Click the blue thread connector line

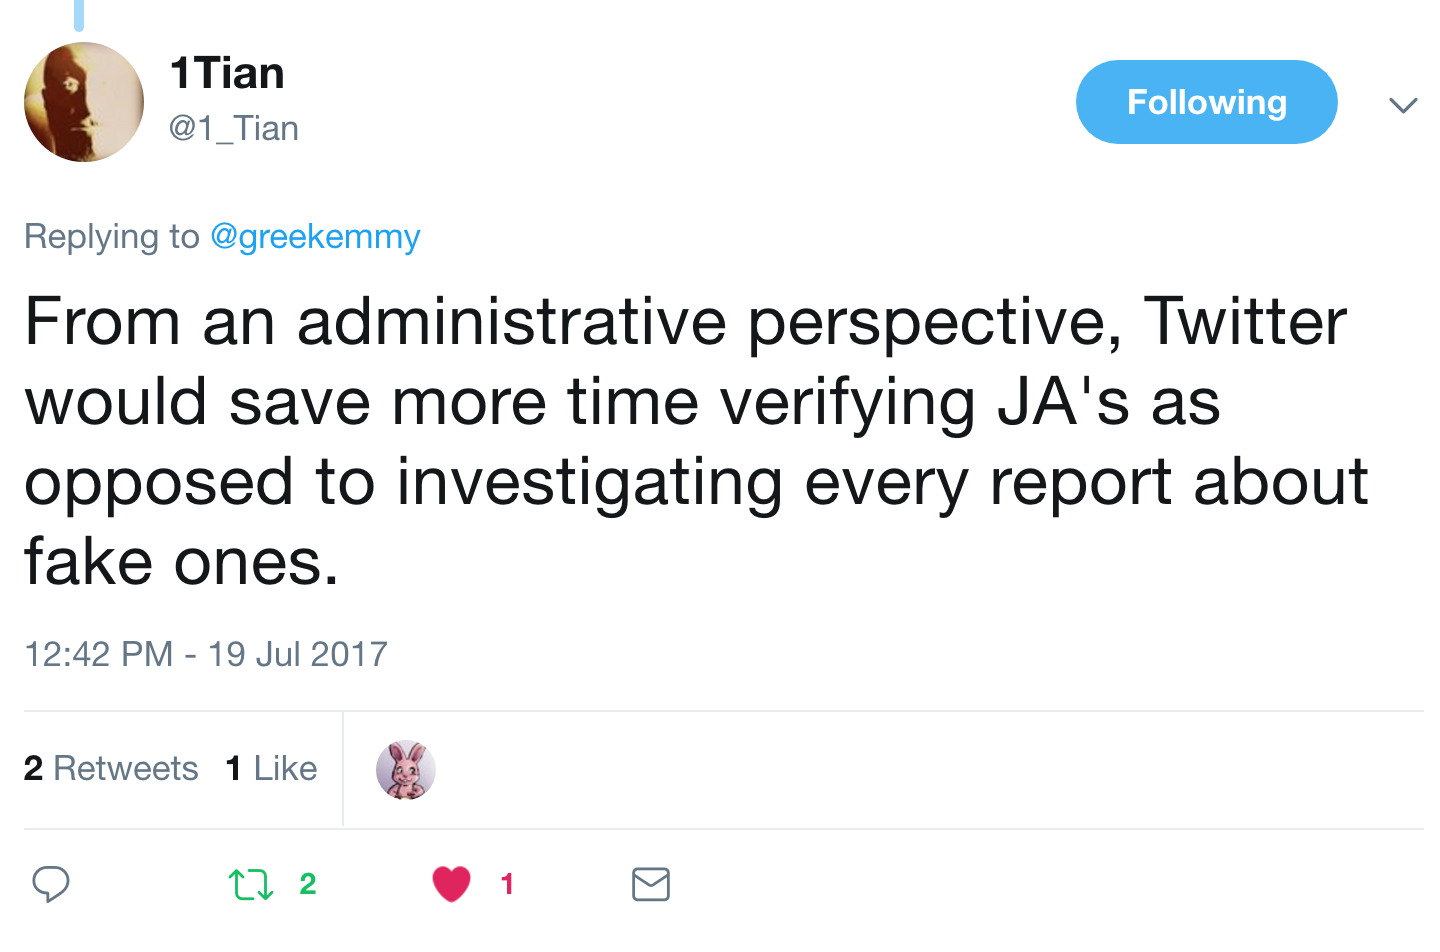79,14
